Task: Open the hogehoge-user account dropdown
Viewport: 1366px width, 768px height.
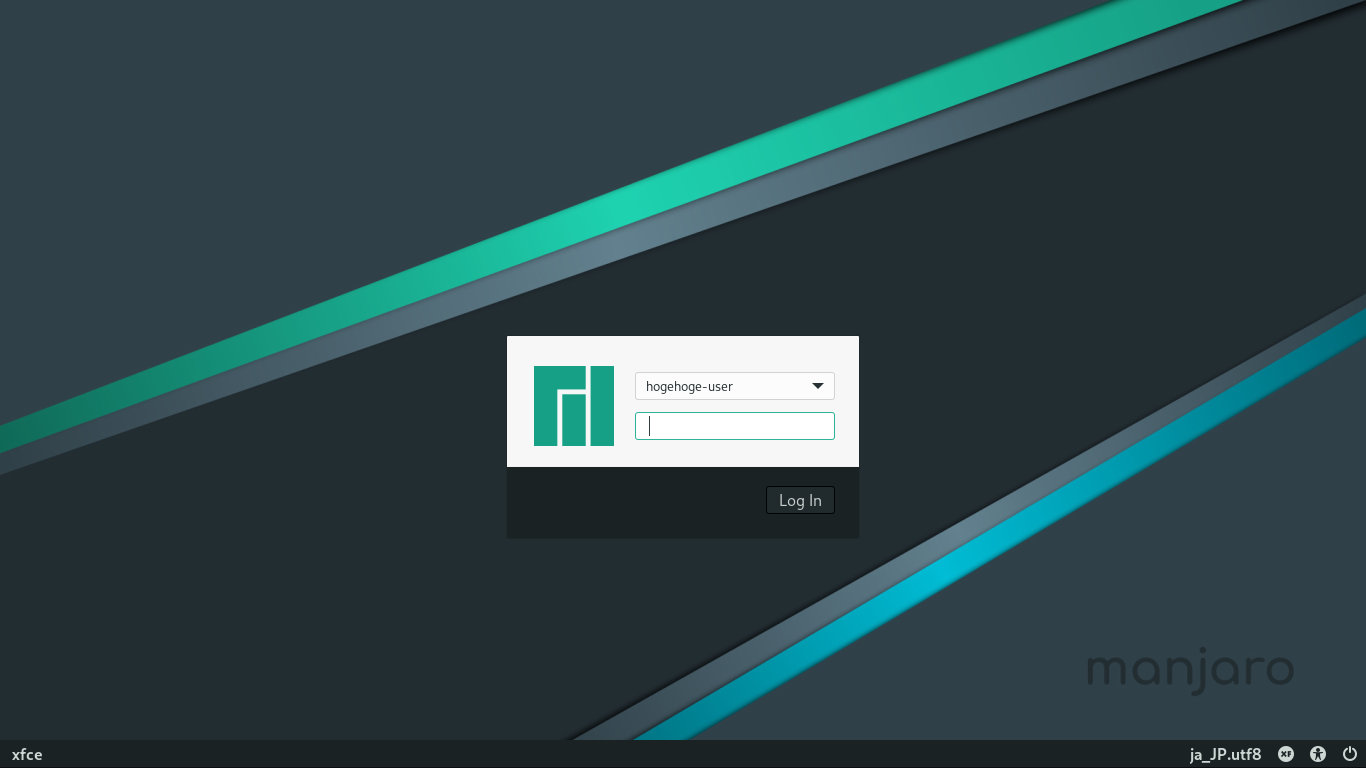Action: click(x=735, y=386)
